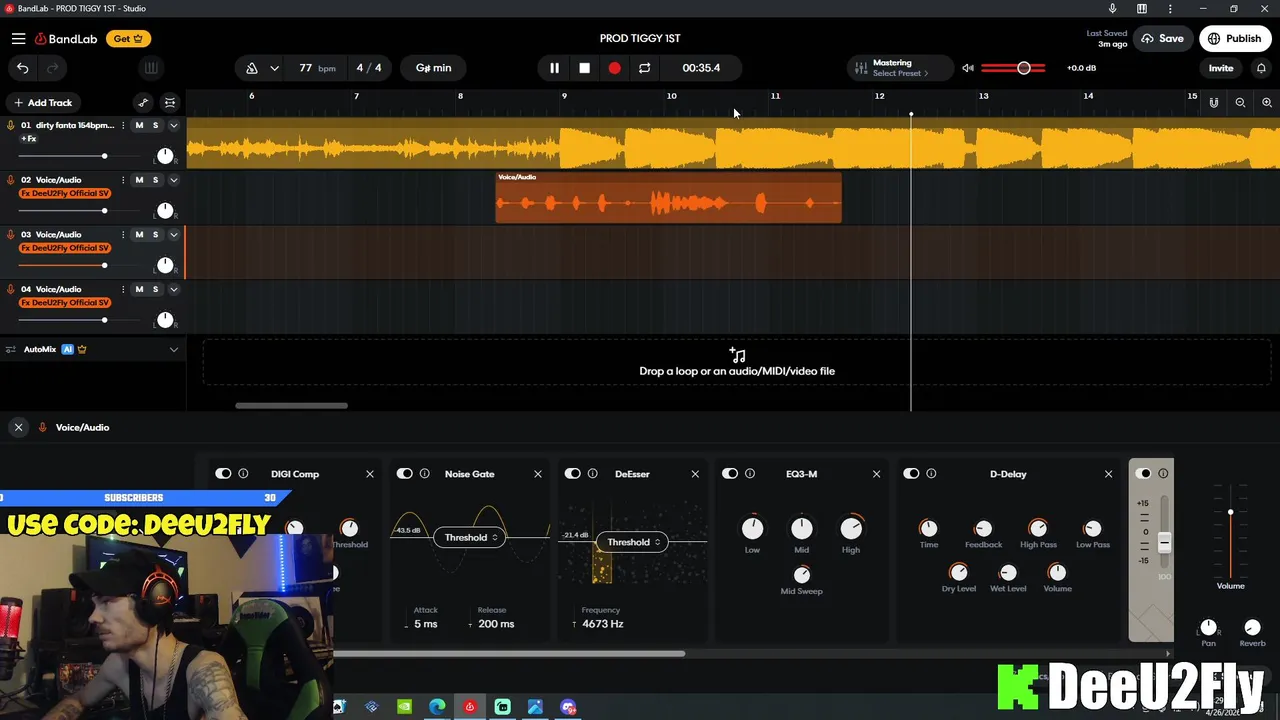The image size is (1280, 720).
Task: Remove the DIGI Comp effect
Action: point(369,474)
